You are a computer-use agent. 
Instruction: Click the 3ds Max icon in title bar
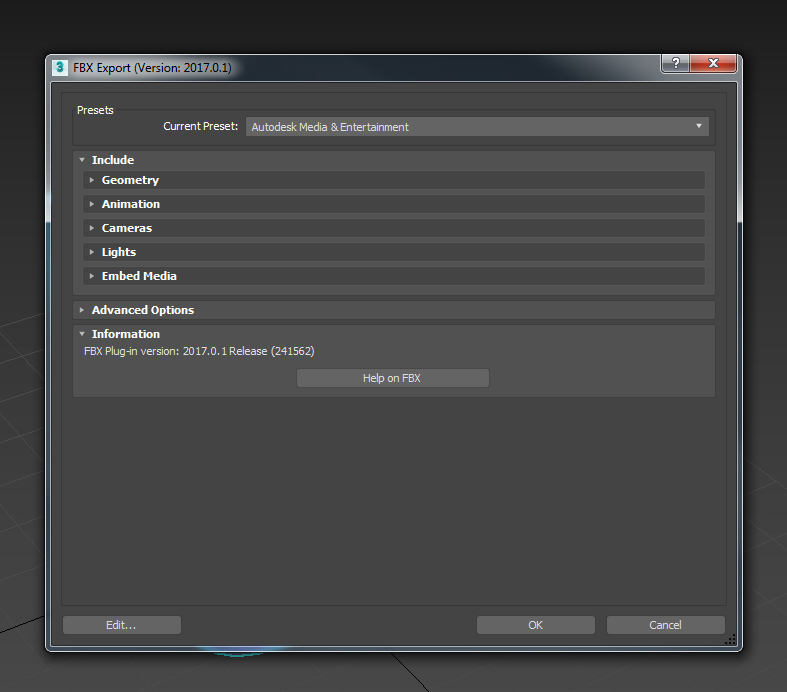pyautogui.click(x=60, y=68)
